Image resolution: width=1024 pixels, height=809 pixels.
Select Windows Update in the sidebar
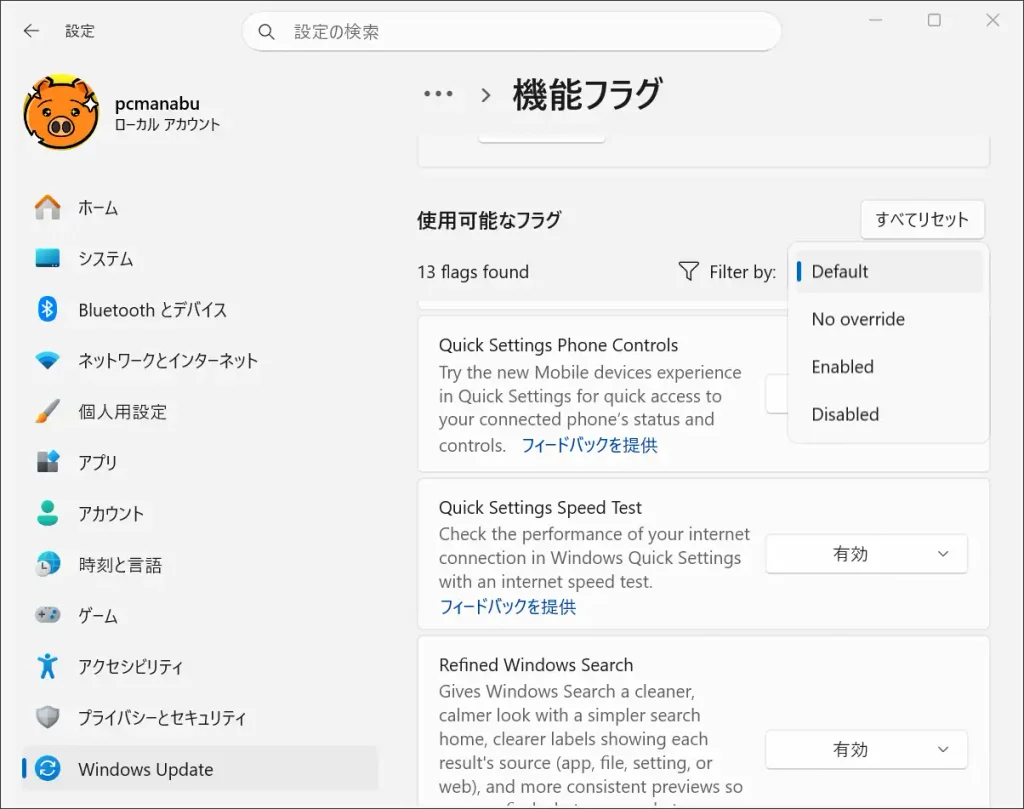click(200, 769)
